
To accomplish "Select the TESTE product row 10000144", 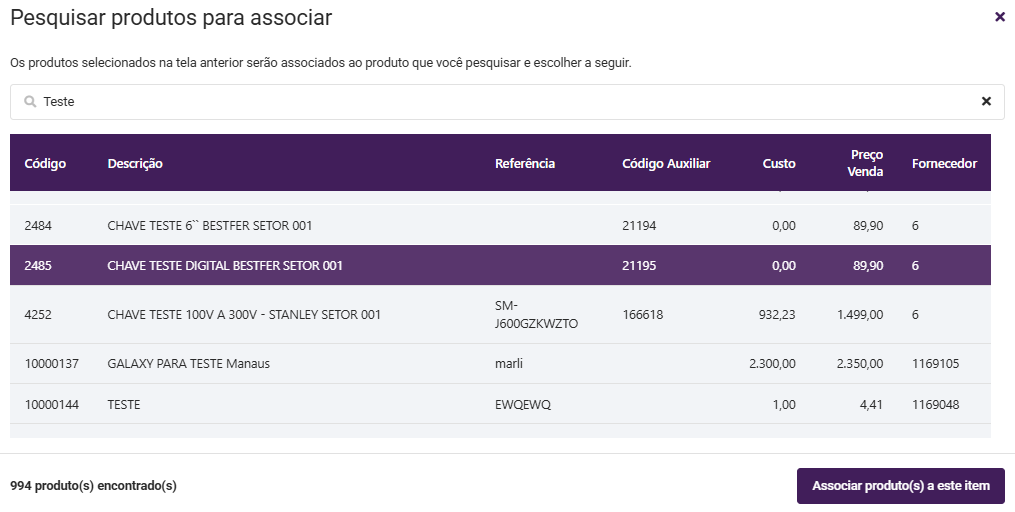I will [x=124, y=404].
